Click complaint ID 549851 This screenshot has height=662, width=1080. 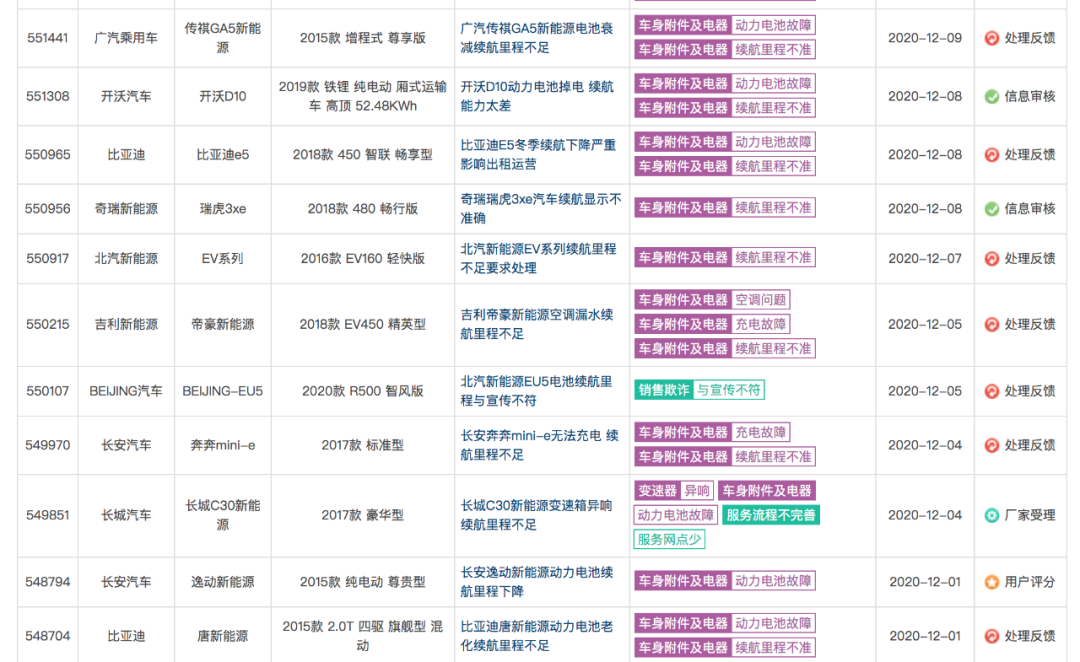pyautogui.click(x=48, y=515)
